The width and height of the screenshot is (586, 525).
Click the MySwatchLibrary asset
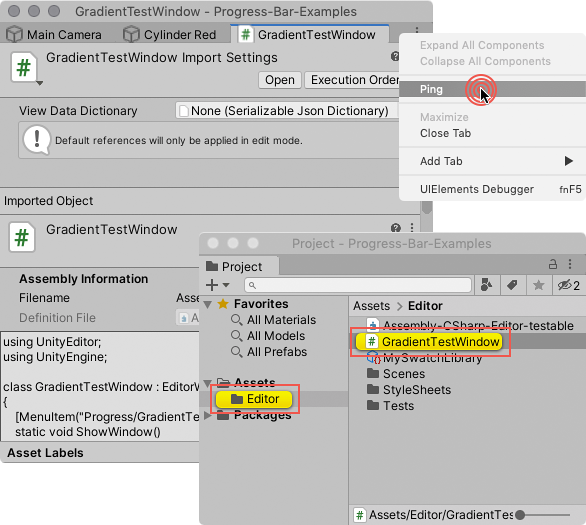(x=425, y=358)
